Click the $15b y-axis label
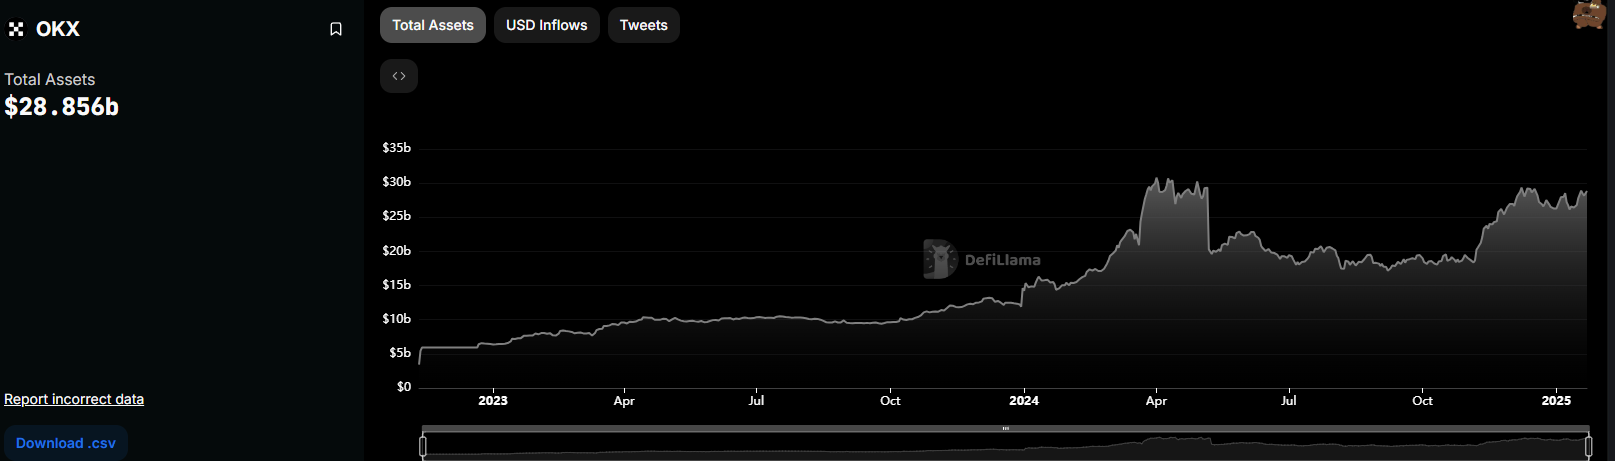Viewport: 1615px width, 461px height. coord(396,285)
